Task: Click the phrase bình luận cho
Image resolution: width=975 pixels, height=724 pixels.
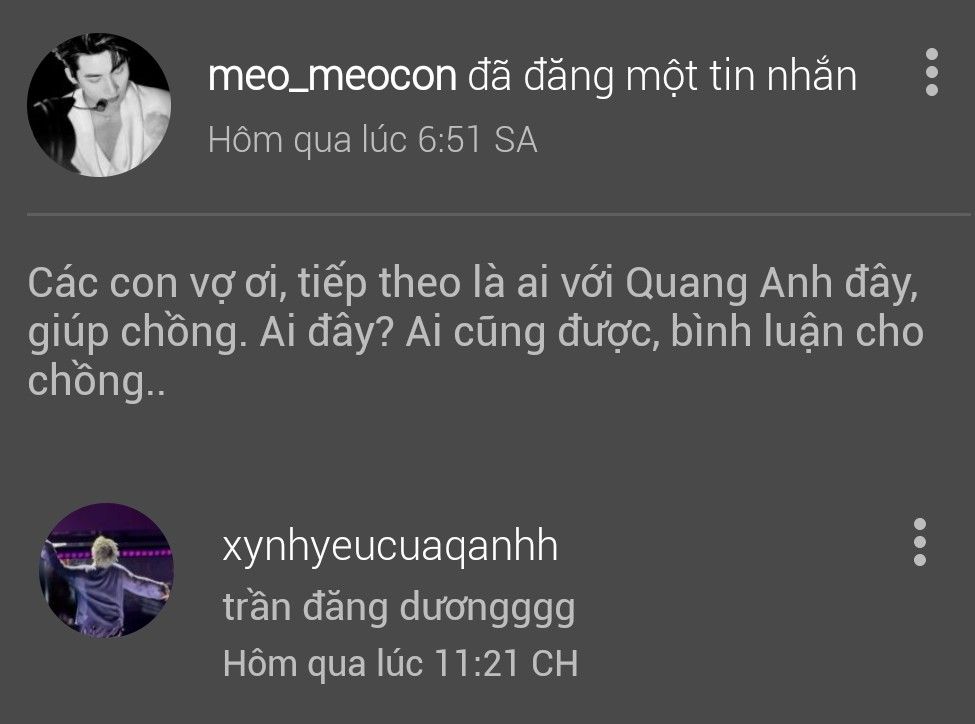Action: coord(797,332)
